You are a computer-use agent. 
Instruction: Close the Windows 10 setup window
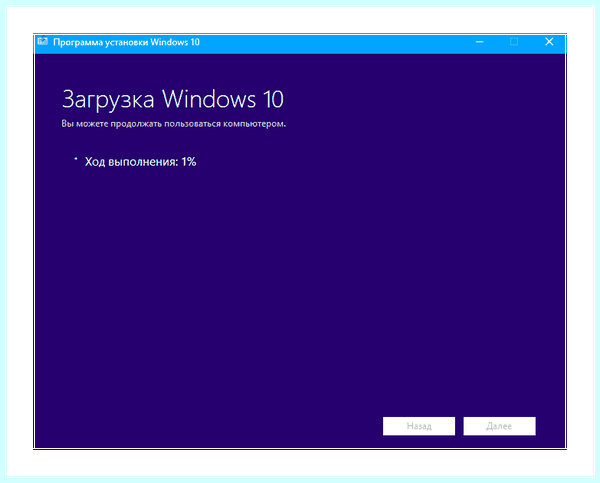(549, 42)
